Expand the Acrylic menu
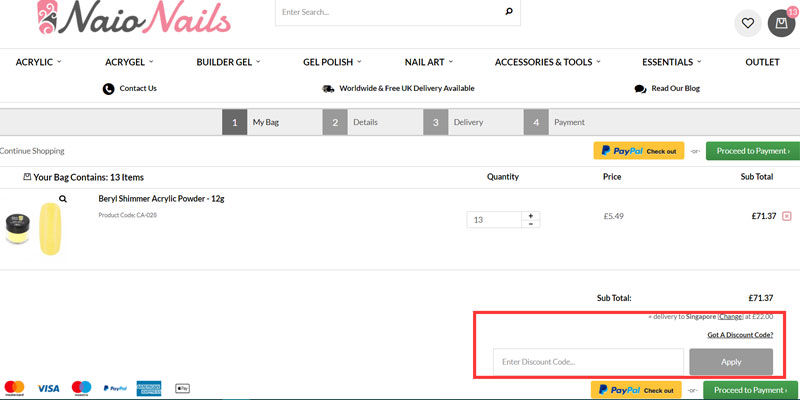Viewport: 800px width, 400px height. click(38, 62)
